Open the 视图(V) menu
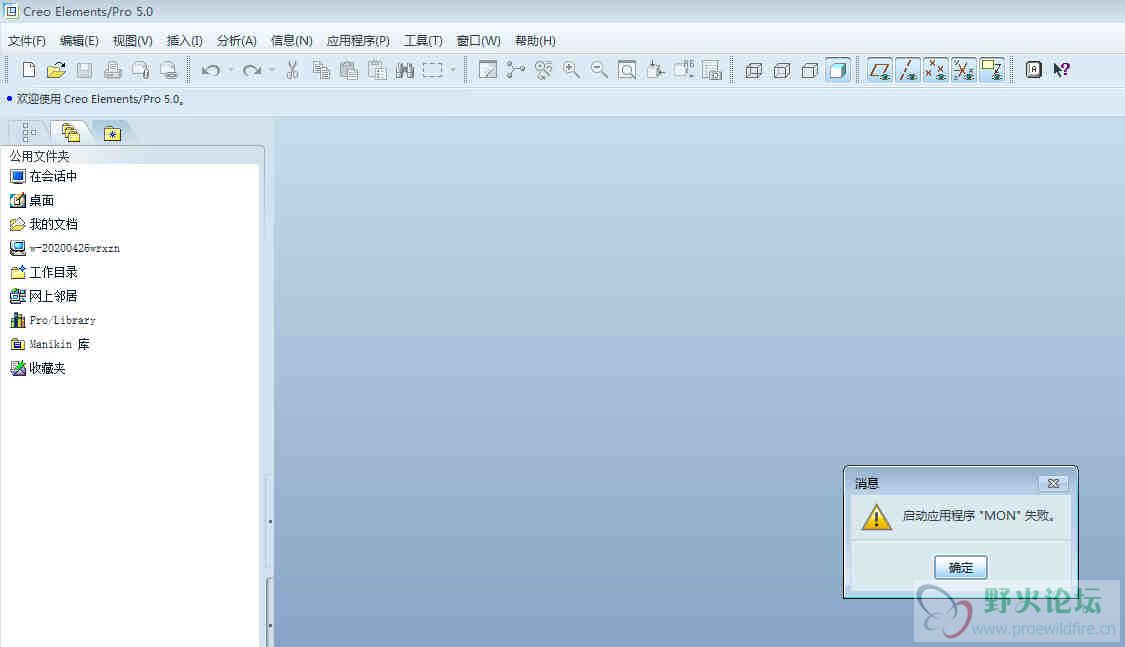Viewport: 1125px width, 647px height. tap(132, 41)
